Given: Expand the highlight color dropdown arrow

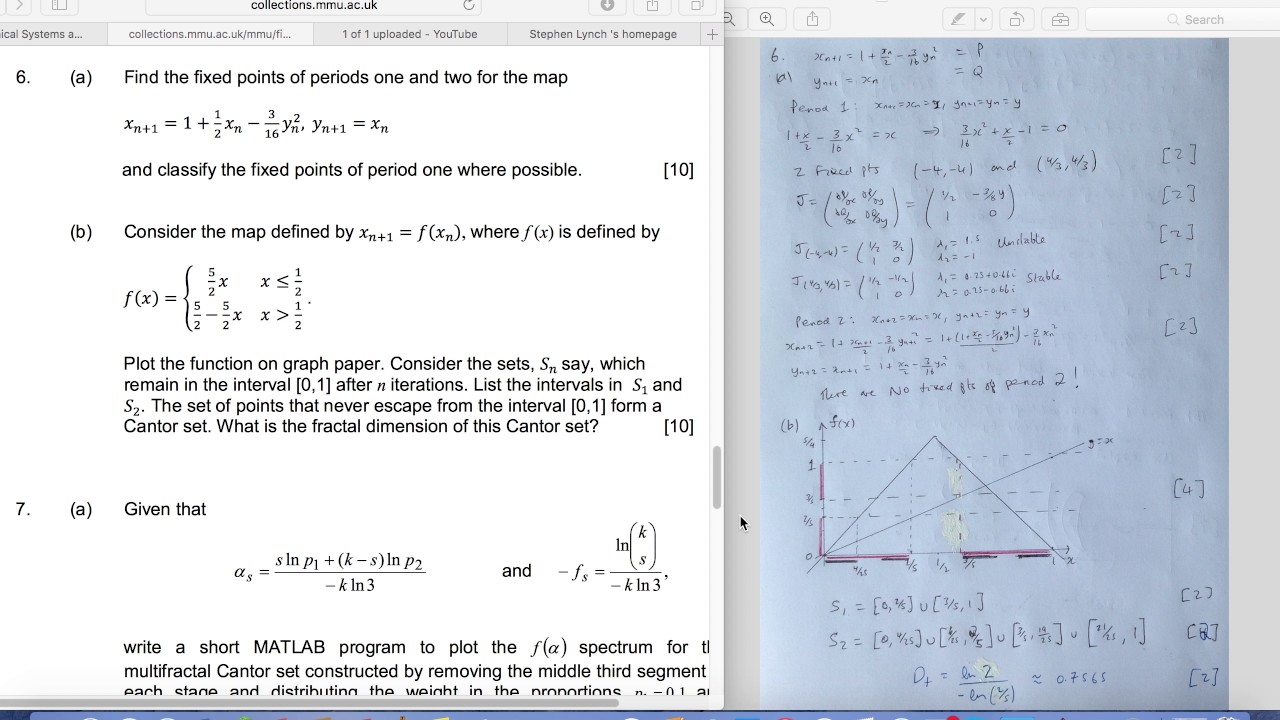Looking at the screenshot, I should coord(983,19).
